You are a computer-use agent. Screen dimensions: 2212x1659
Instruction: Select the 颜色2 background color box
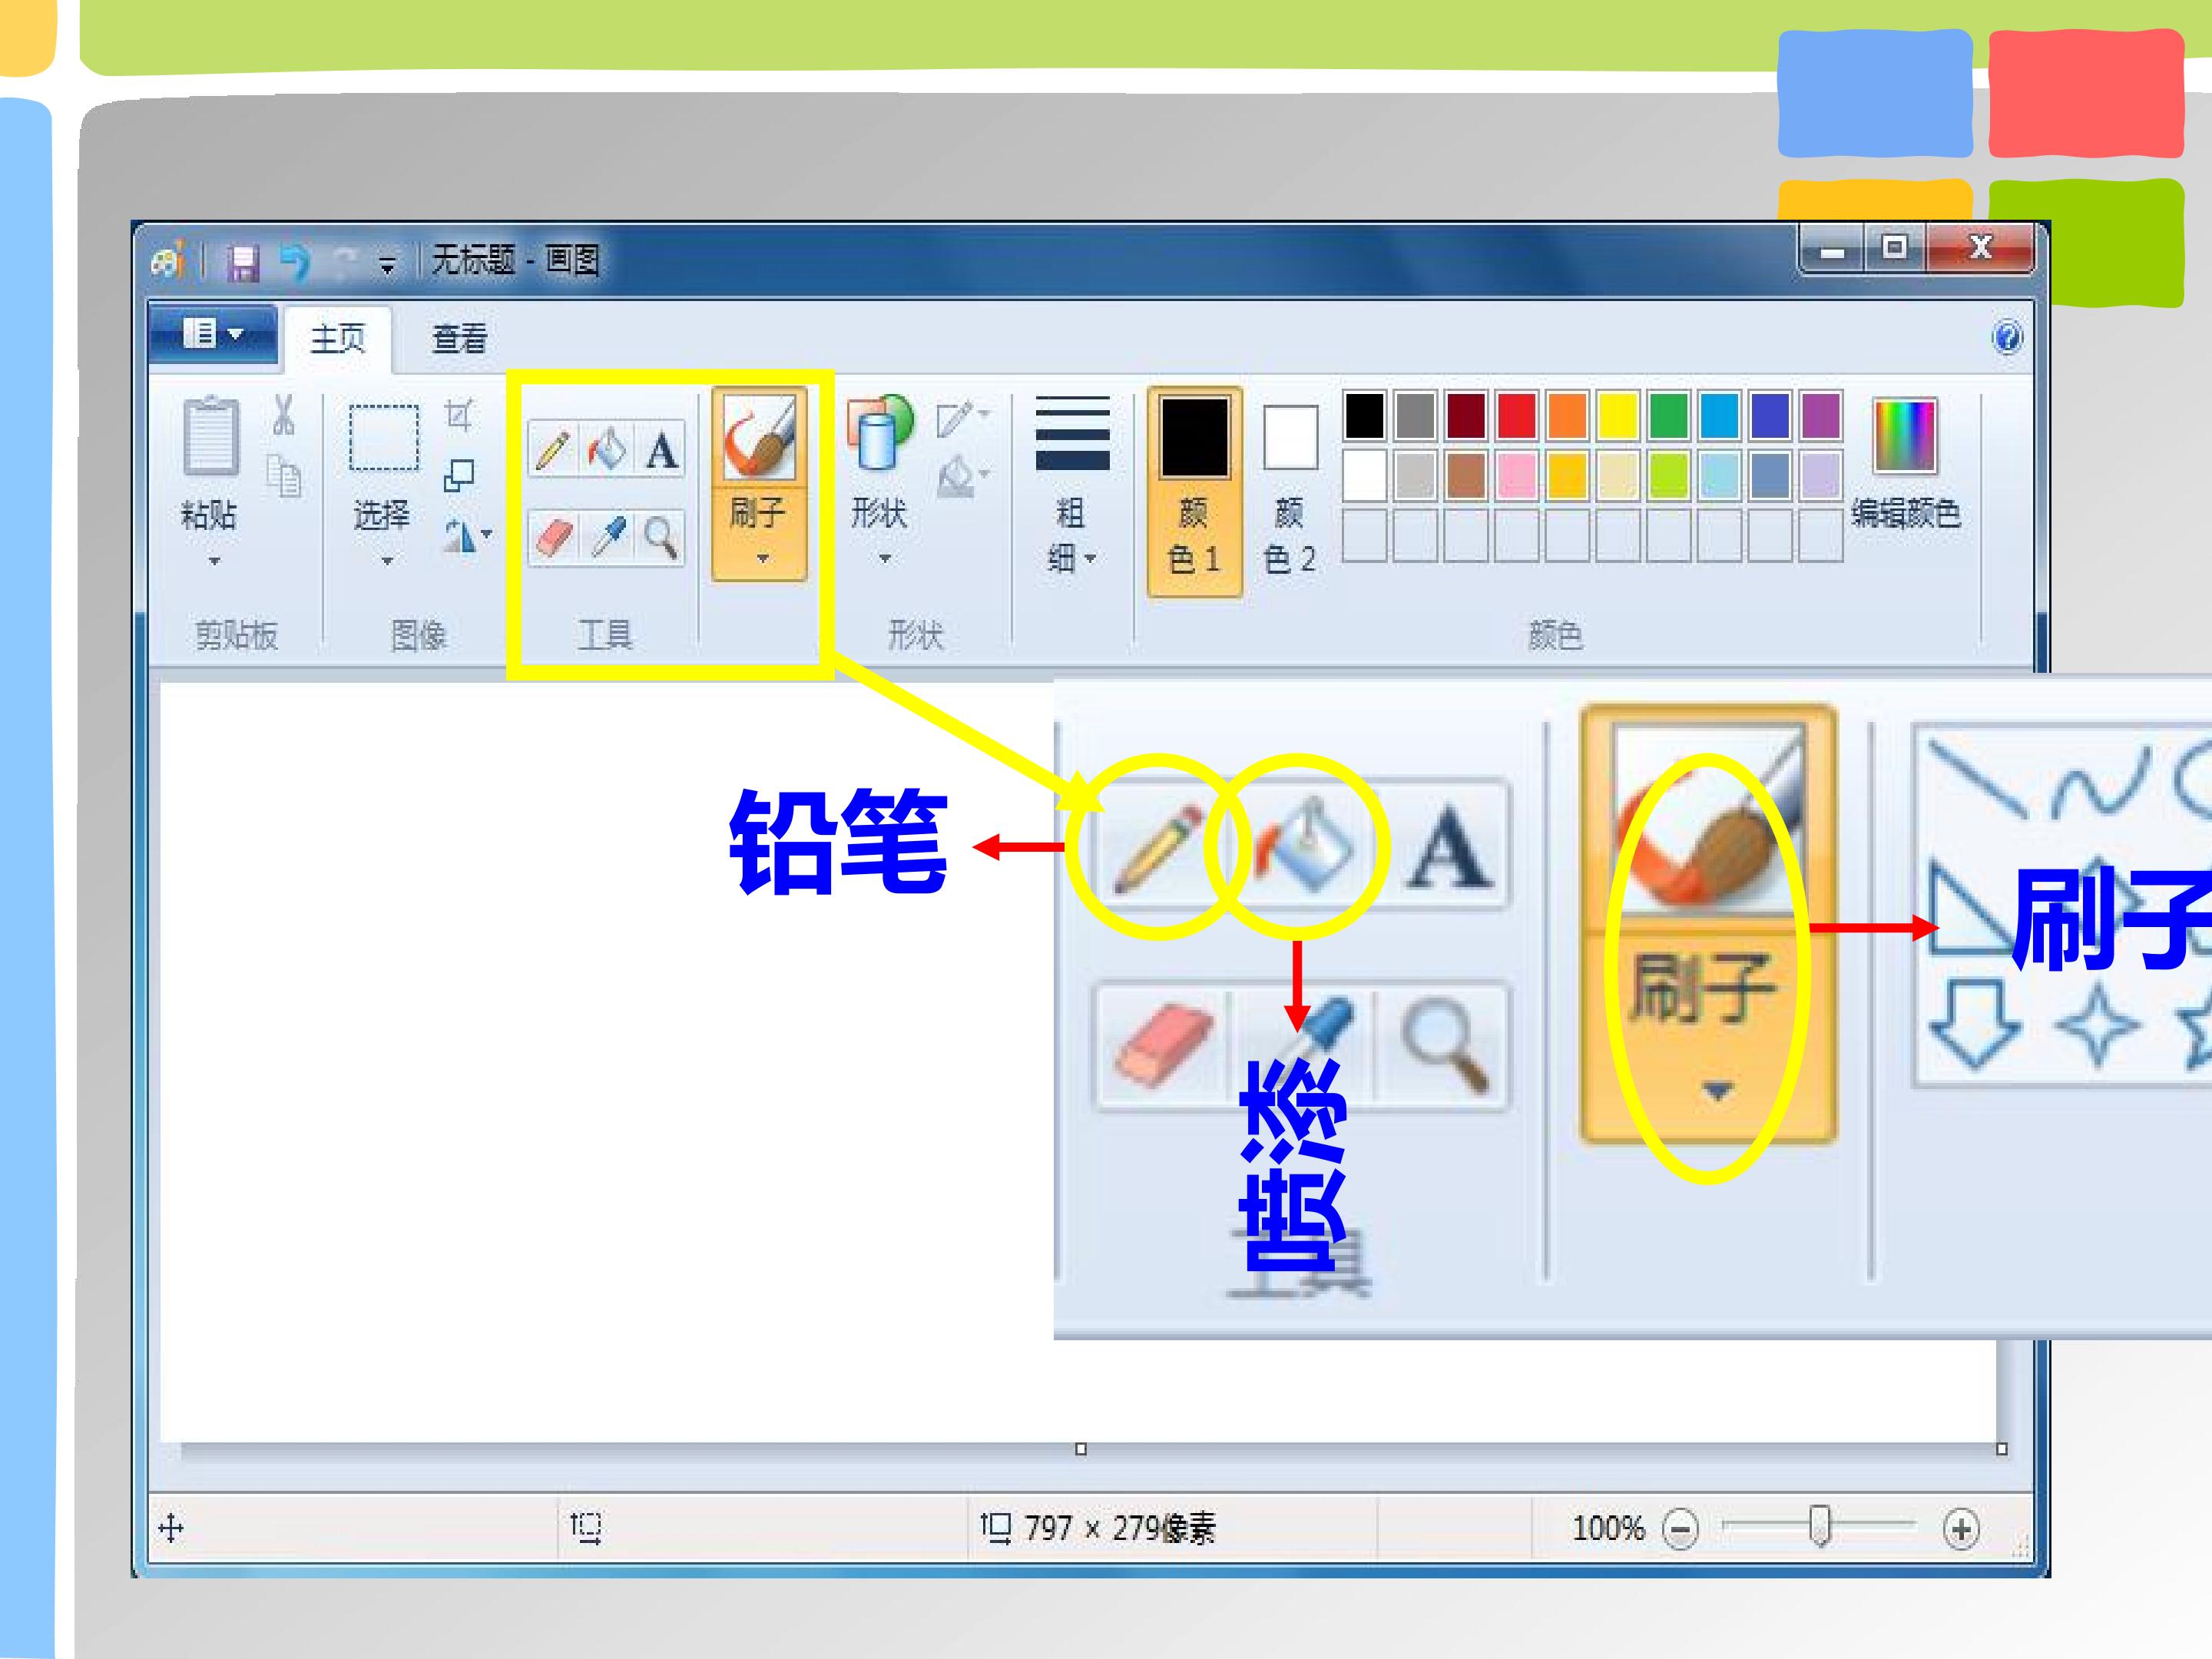tap(1290, 491)
